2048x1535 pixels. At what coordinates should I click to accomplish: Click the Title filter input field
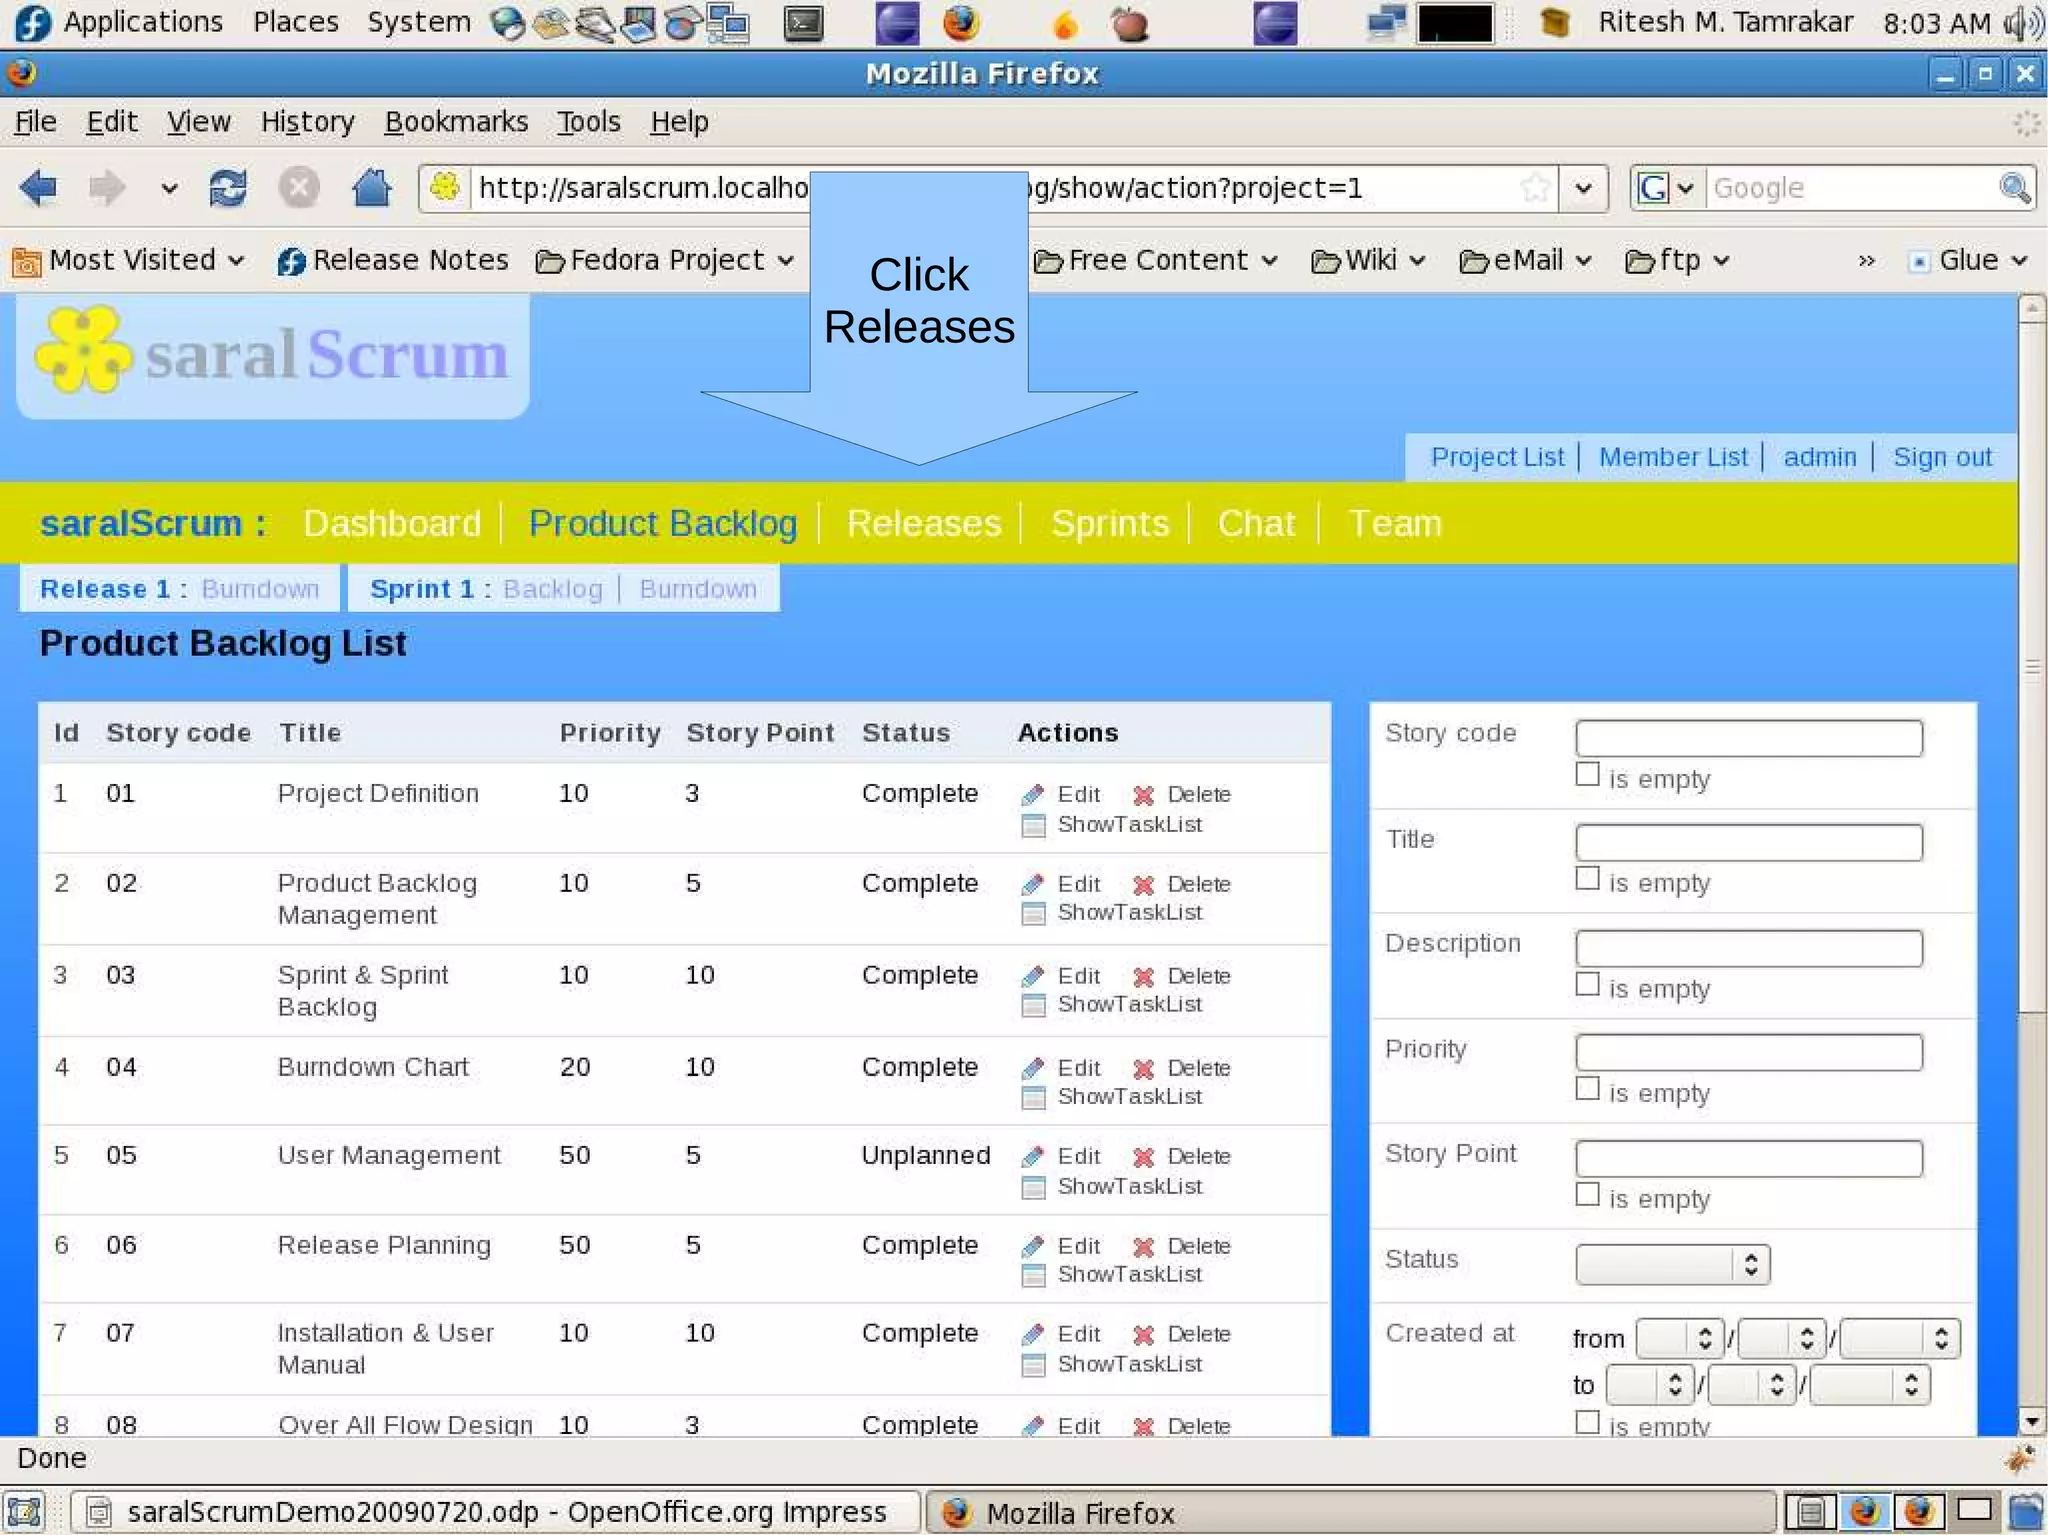click(1748, 843)
